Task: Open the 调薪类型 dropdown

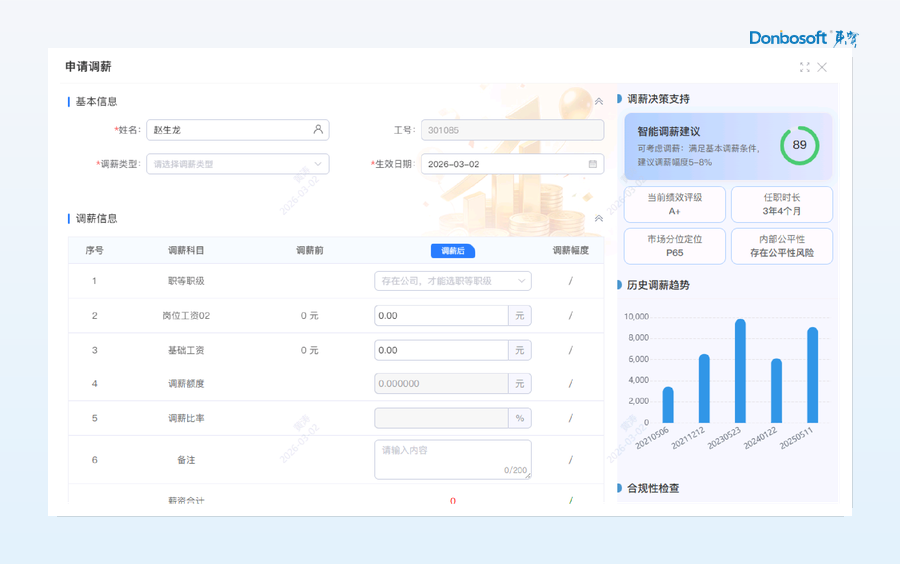Action: pyautogui.click(x=238, y=164)
